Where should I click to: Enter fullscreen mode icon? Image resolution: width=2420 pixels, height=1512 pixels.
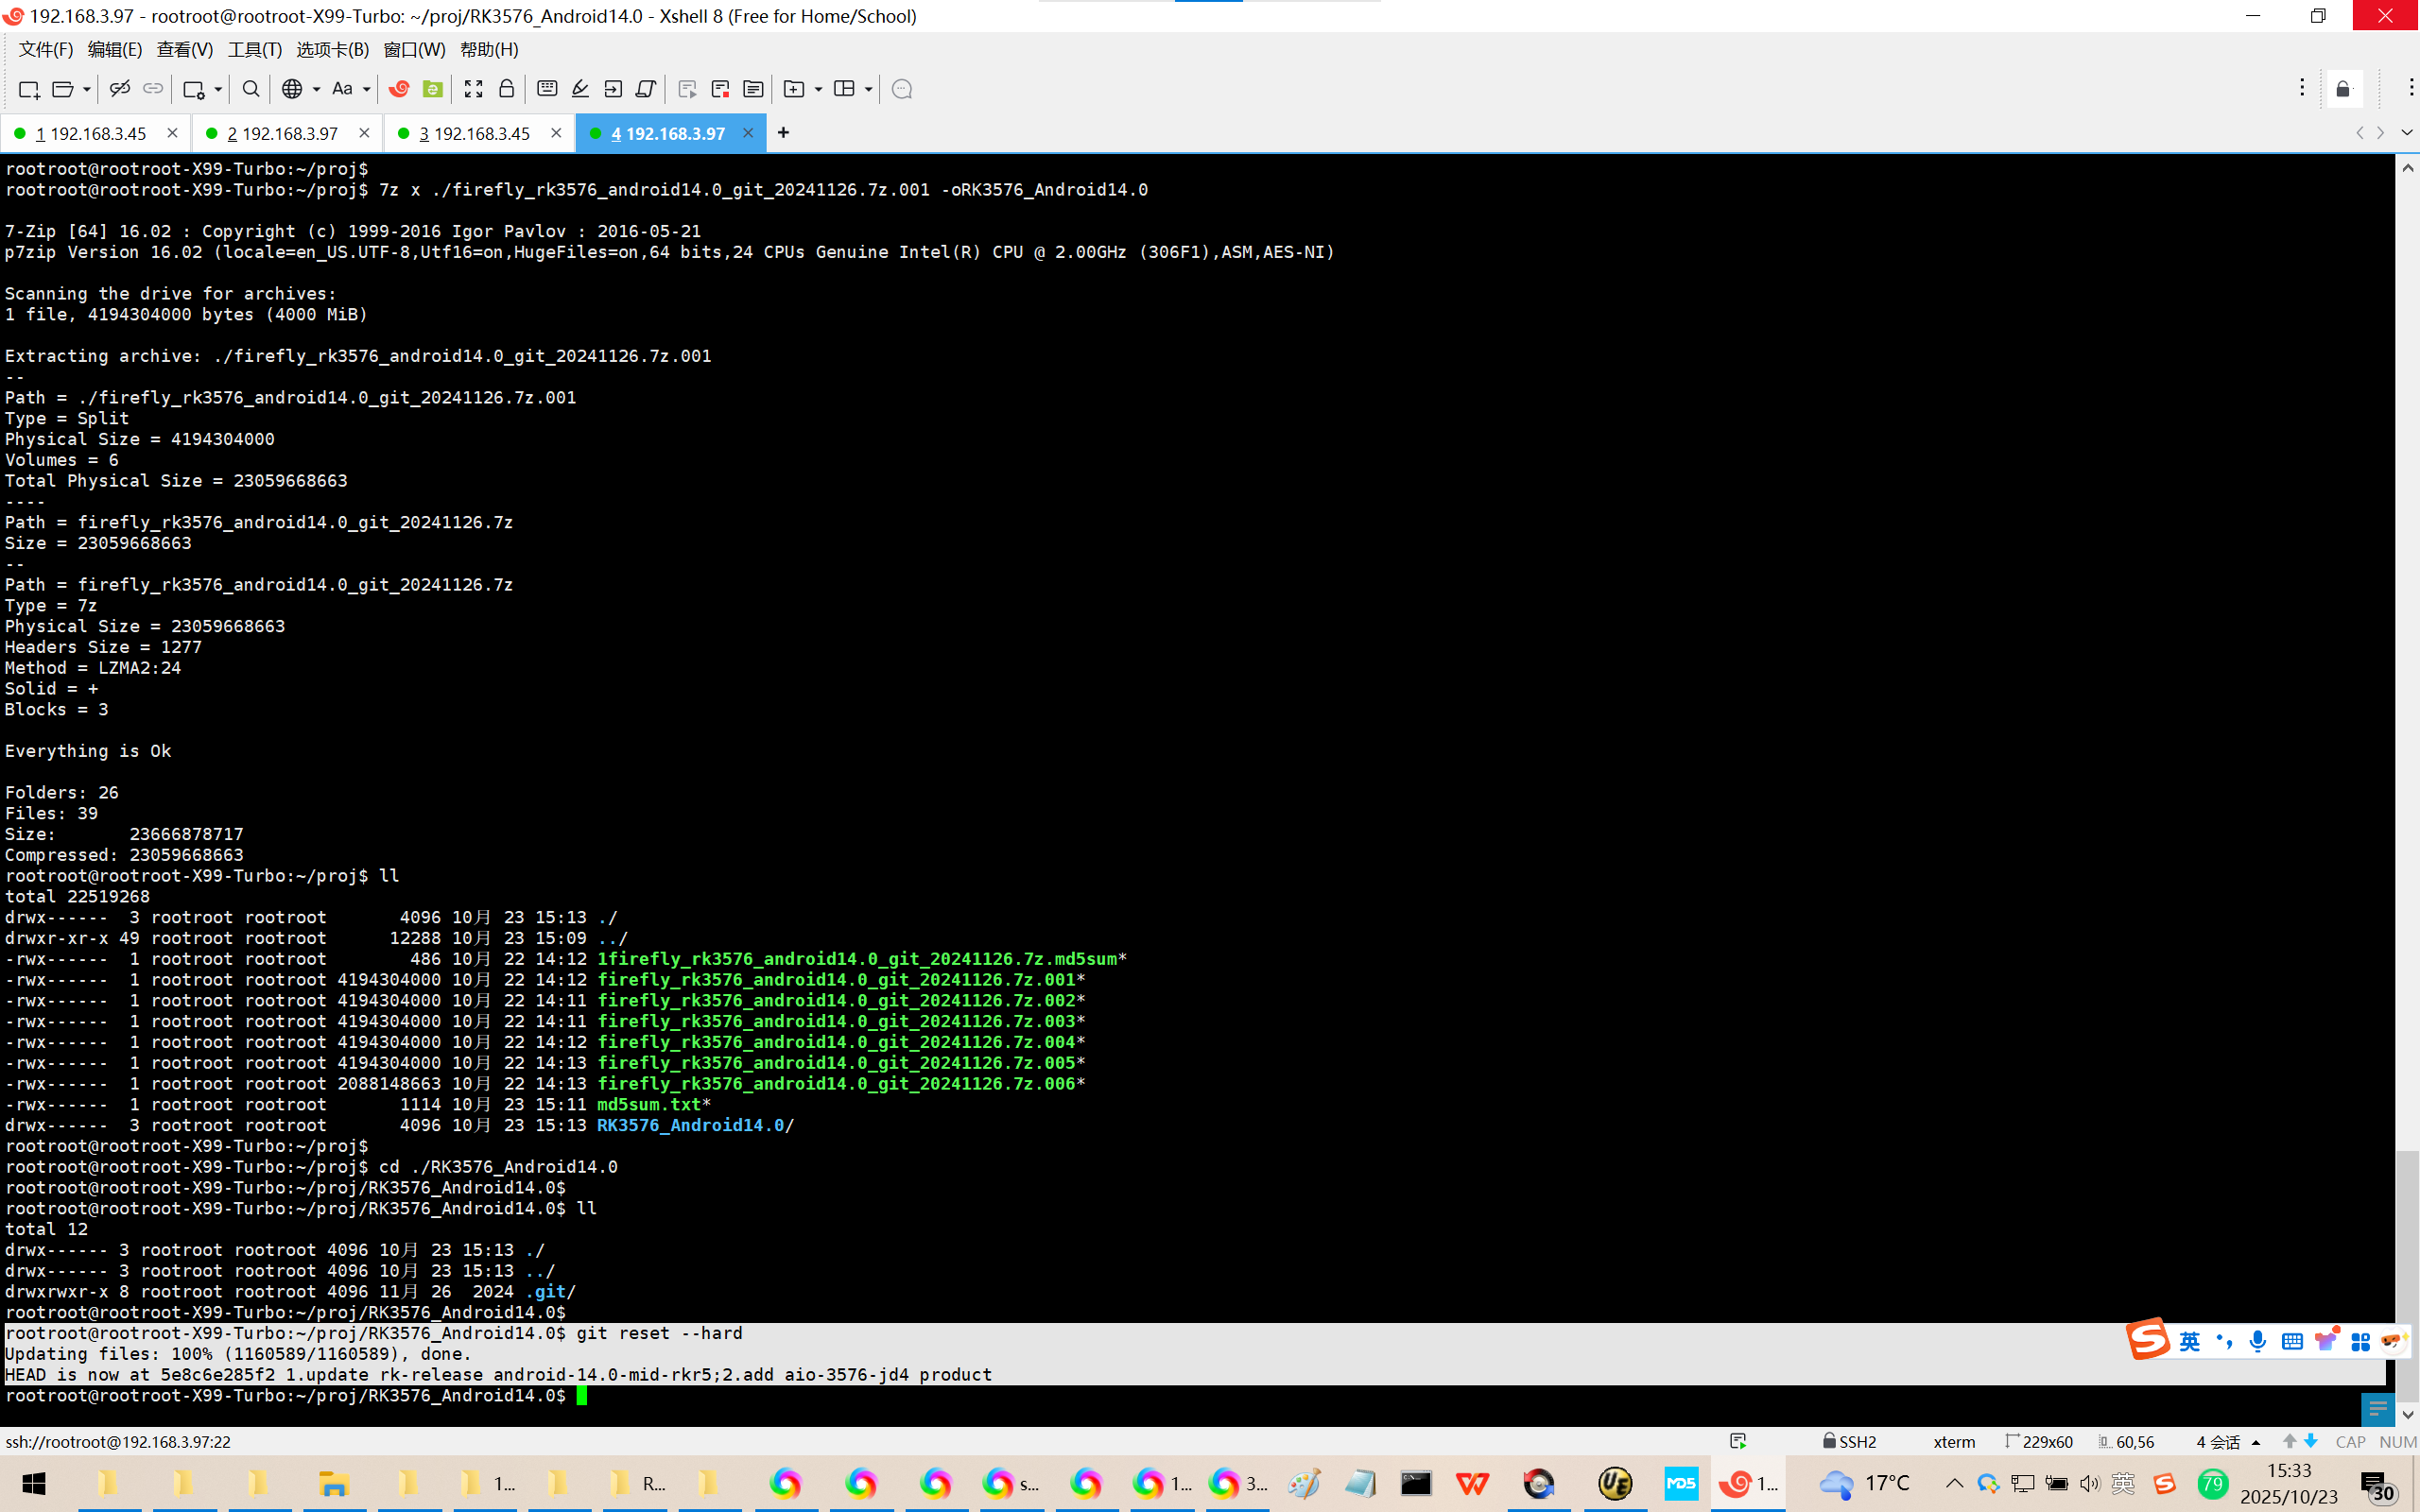474,89
